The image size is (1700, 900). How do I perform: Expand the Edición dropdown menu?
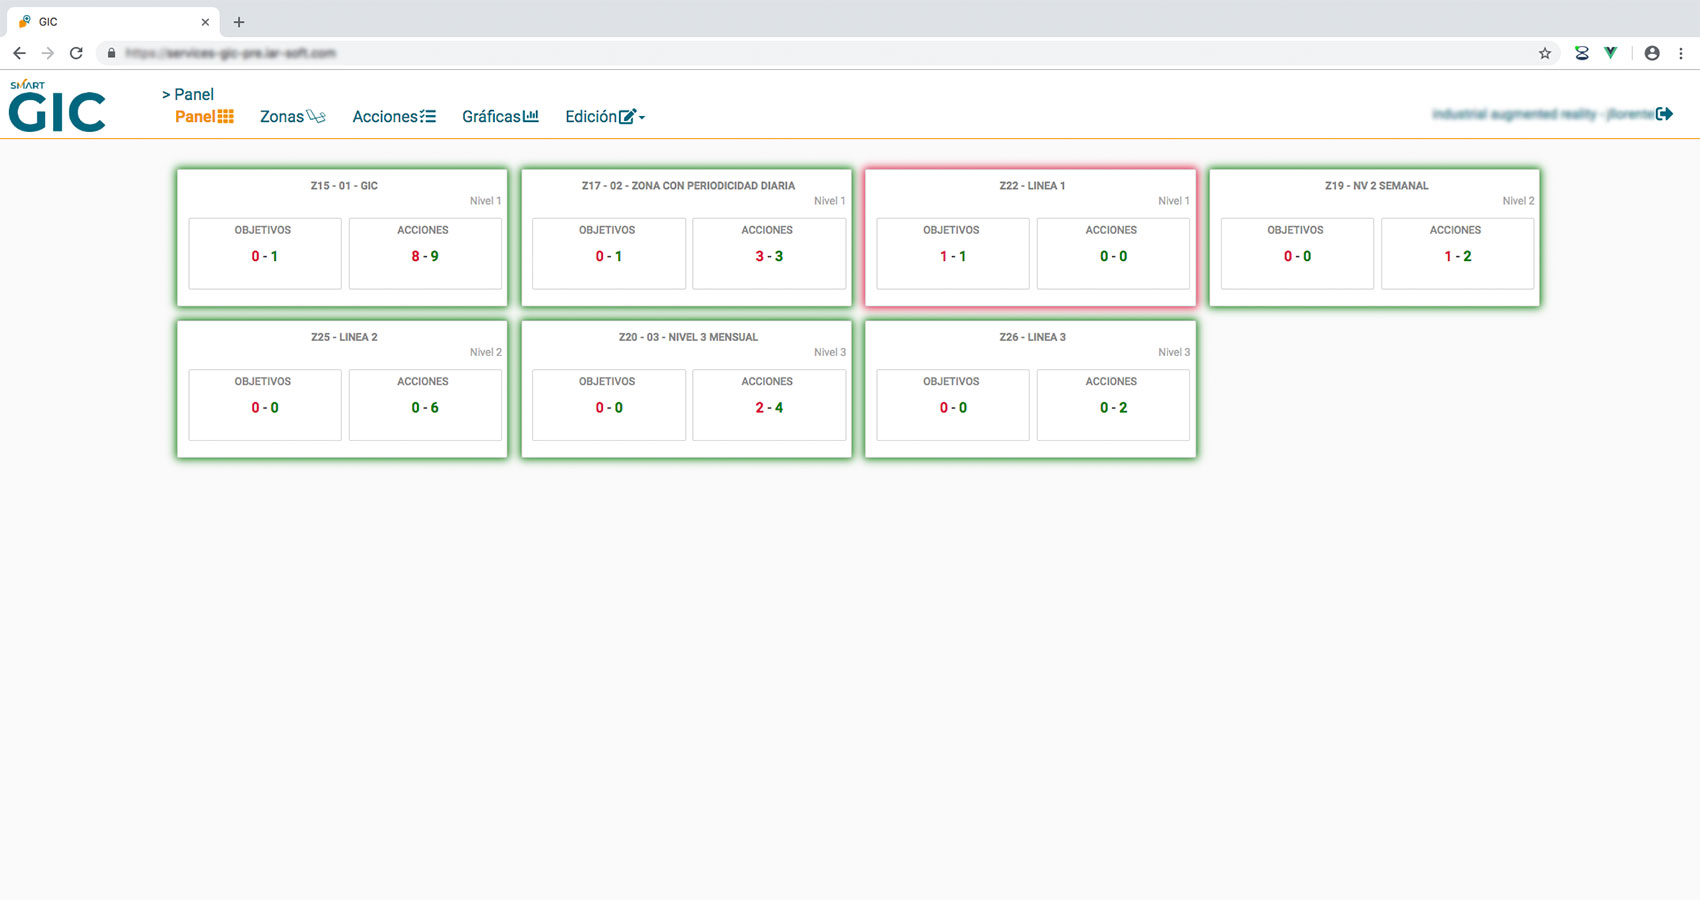tap(604, 117)
